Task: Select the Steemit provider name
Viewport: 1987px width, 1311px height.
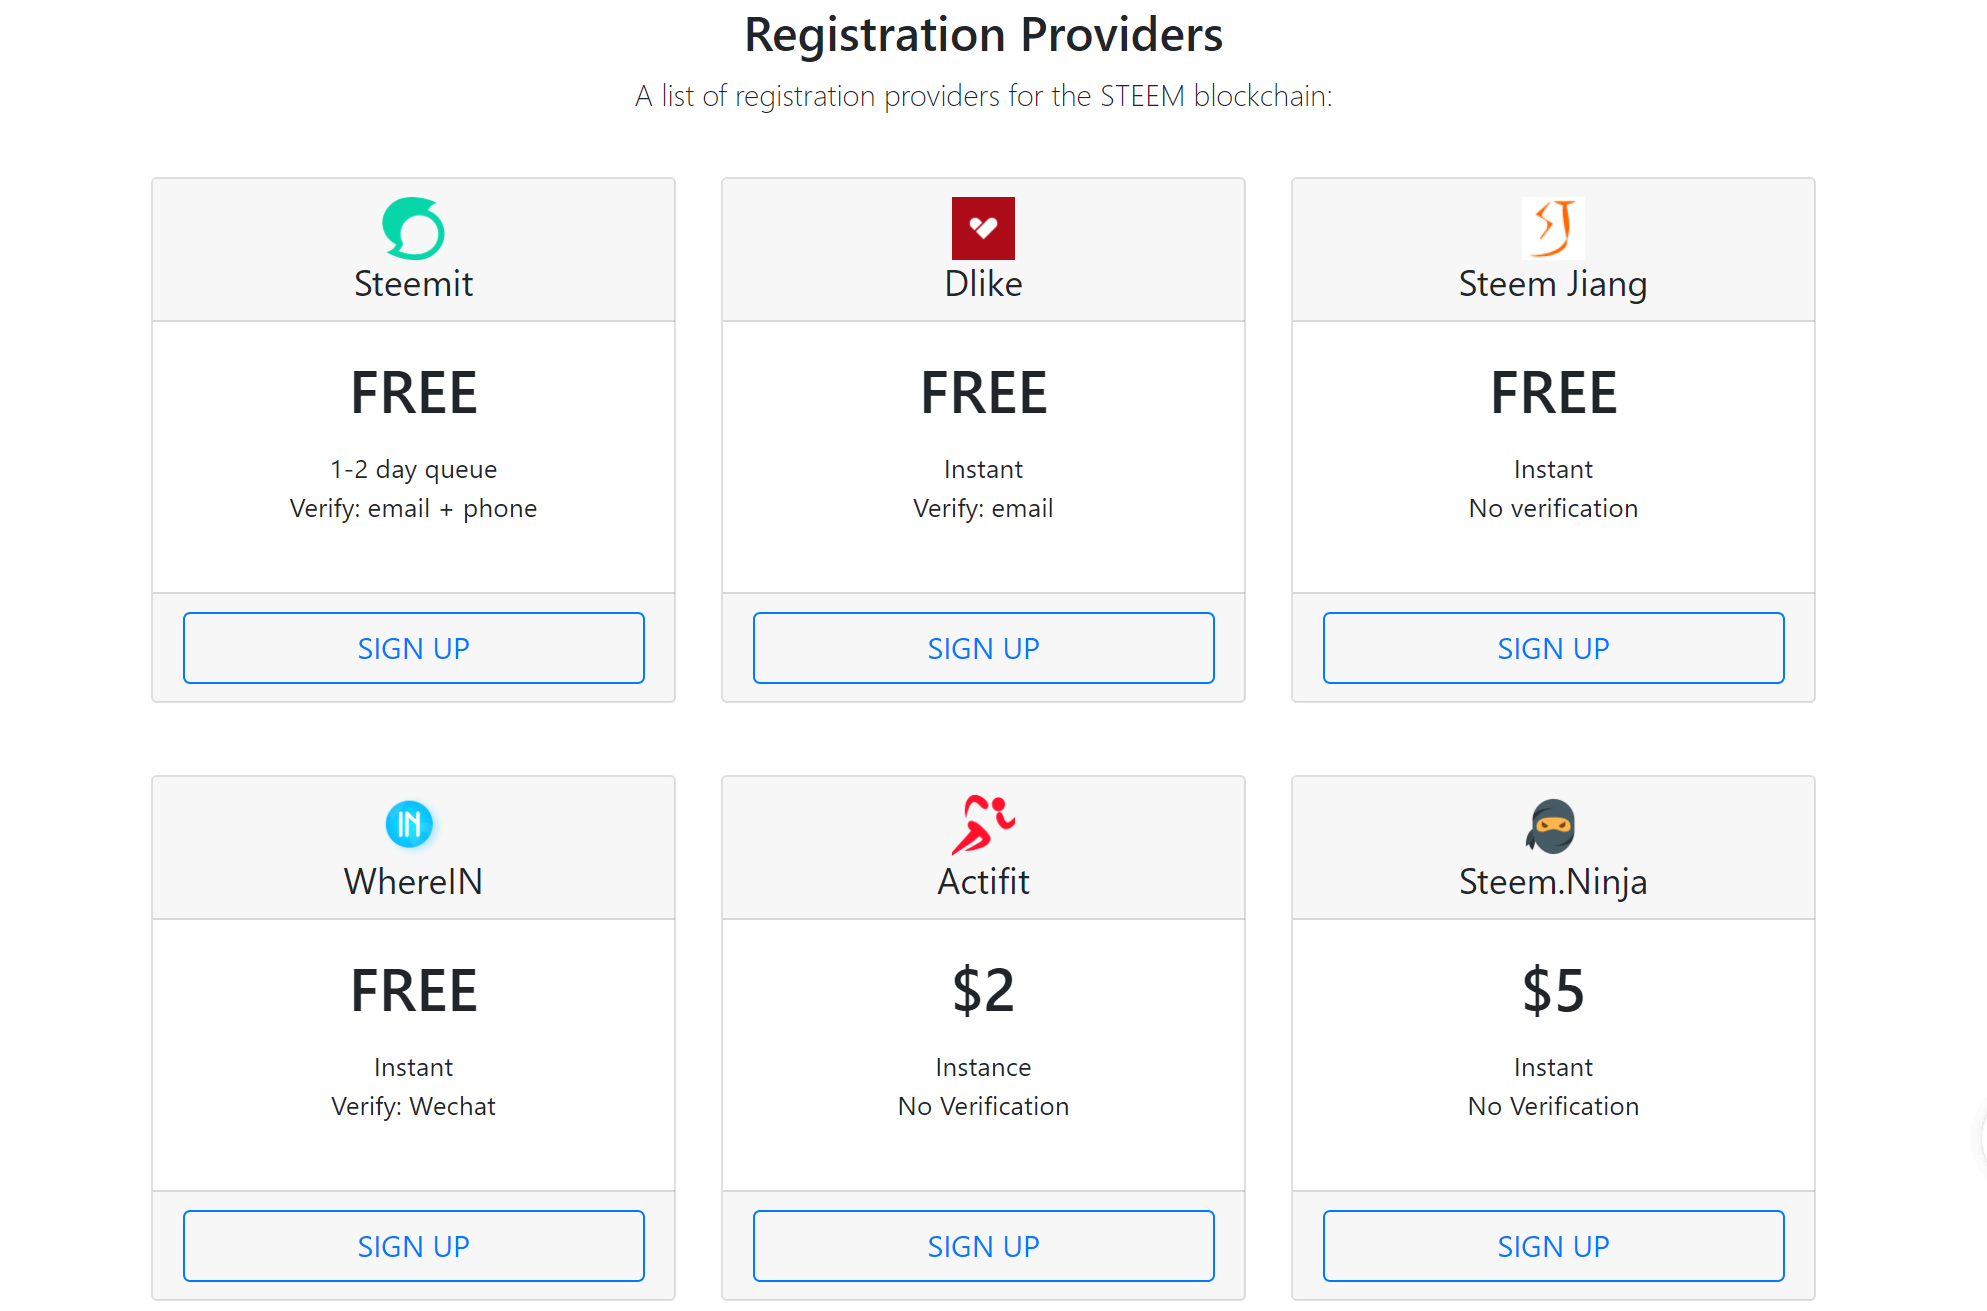Action: click(x=413, y=284)
